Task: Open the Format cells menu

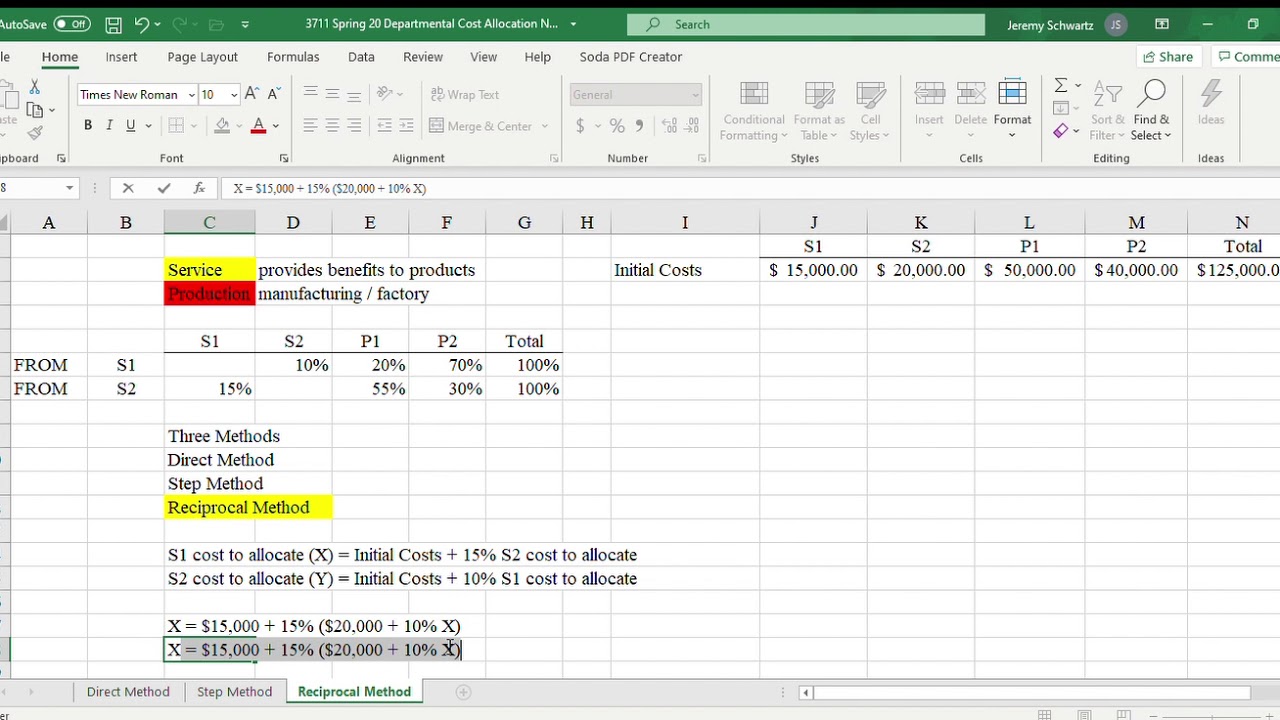Action: tap(1012, 110)
